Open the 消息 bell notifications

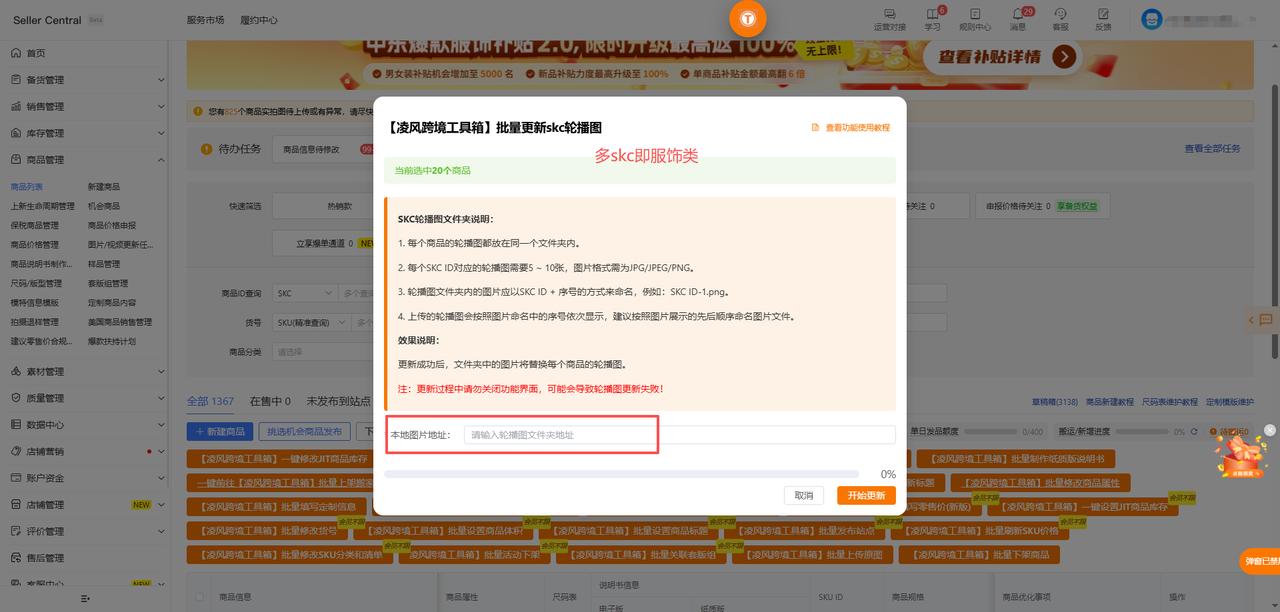(1018, 14)
